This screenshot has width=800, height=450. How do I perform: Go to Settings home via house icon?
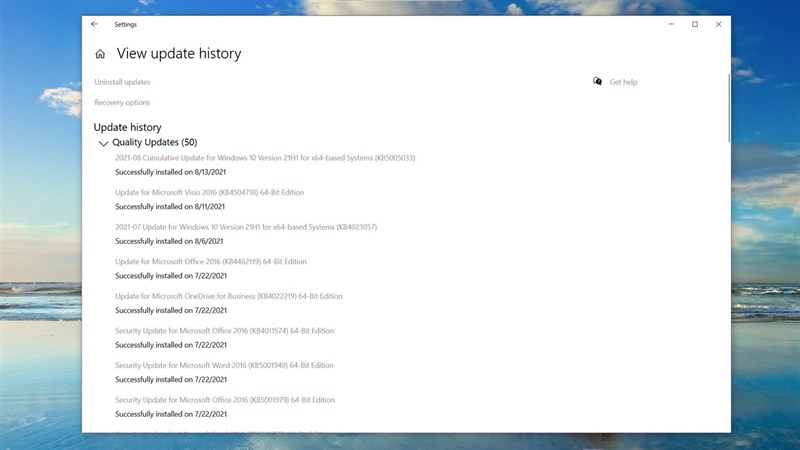click(100, 54)
